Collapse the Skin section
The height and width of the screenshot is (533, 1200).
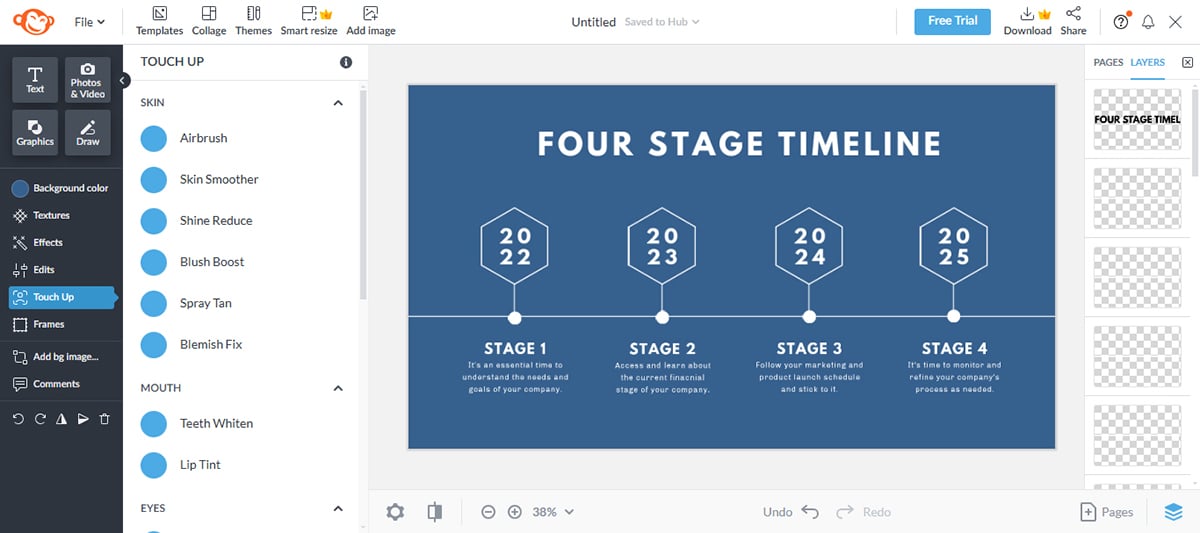pyautogui.click(x=338, y=103)
